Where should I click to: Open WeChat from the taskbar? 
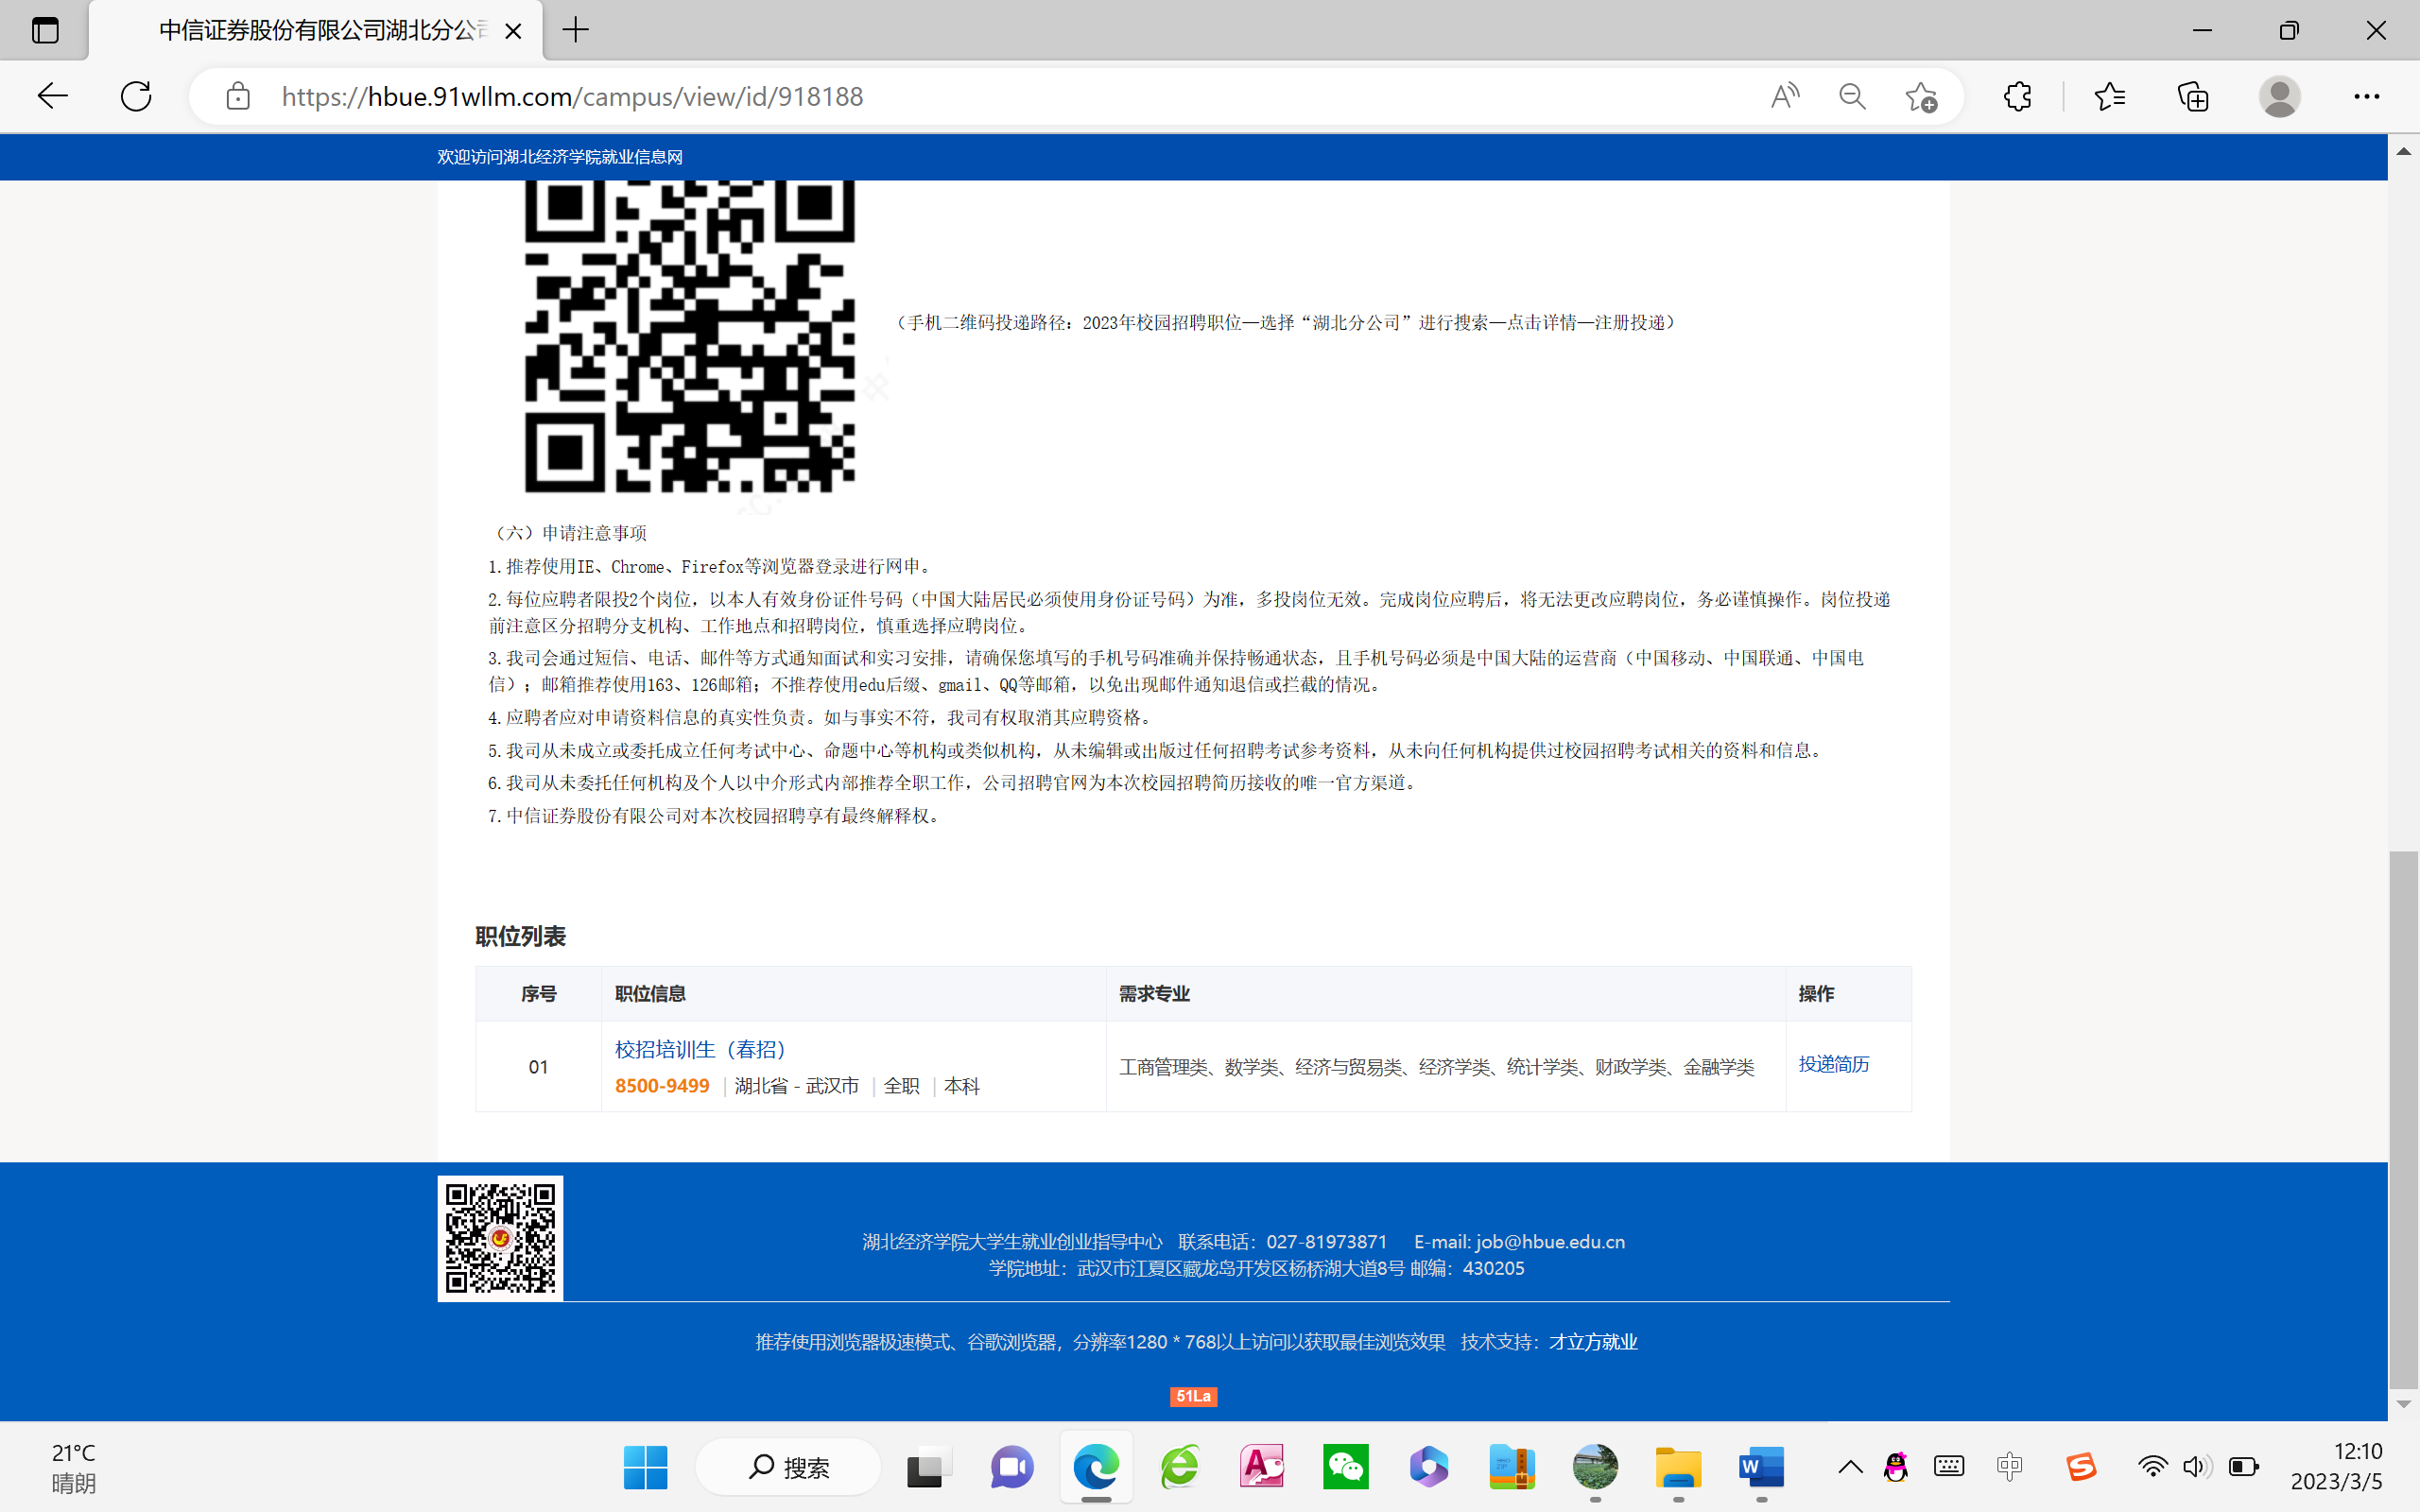tap(1345, 1467)
